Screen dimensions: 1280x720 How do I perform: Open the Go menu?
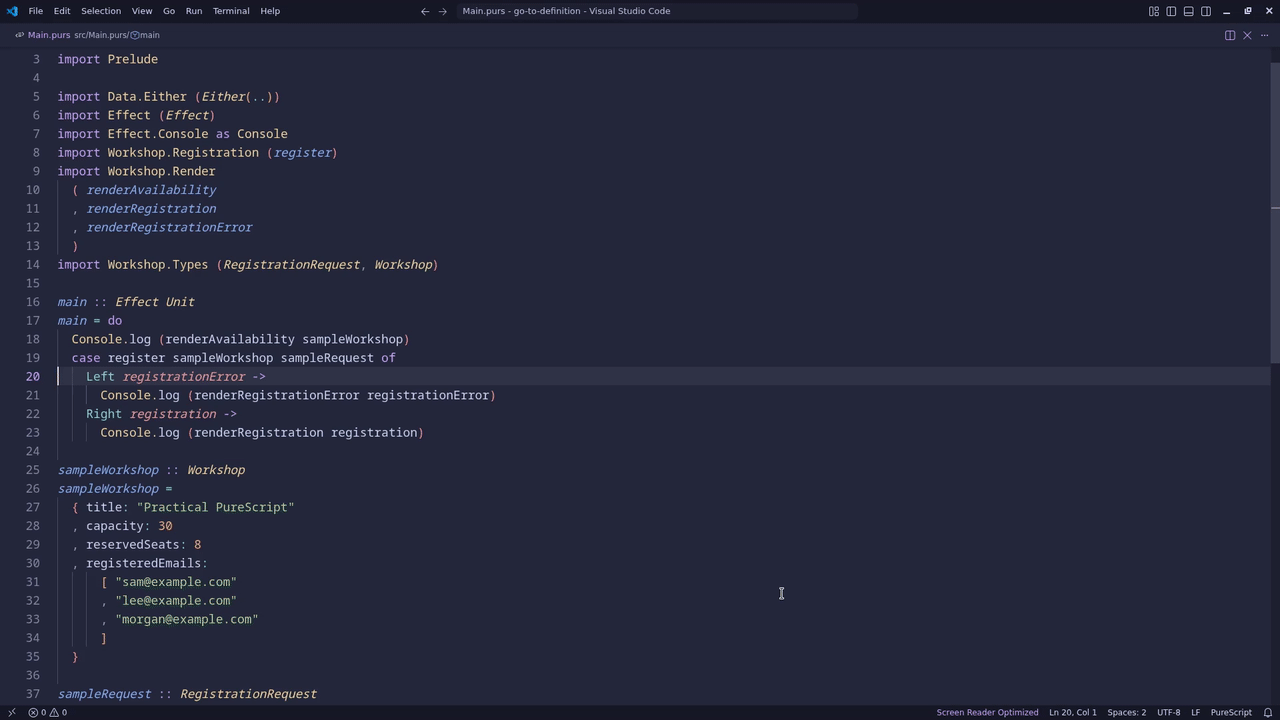tap(169, 11)
